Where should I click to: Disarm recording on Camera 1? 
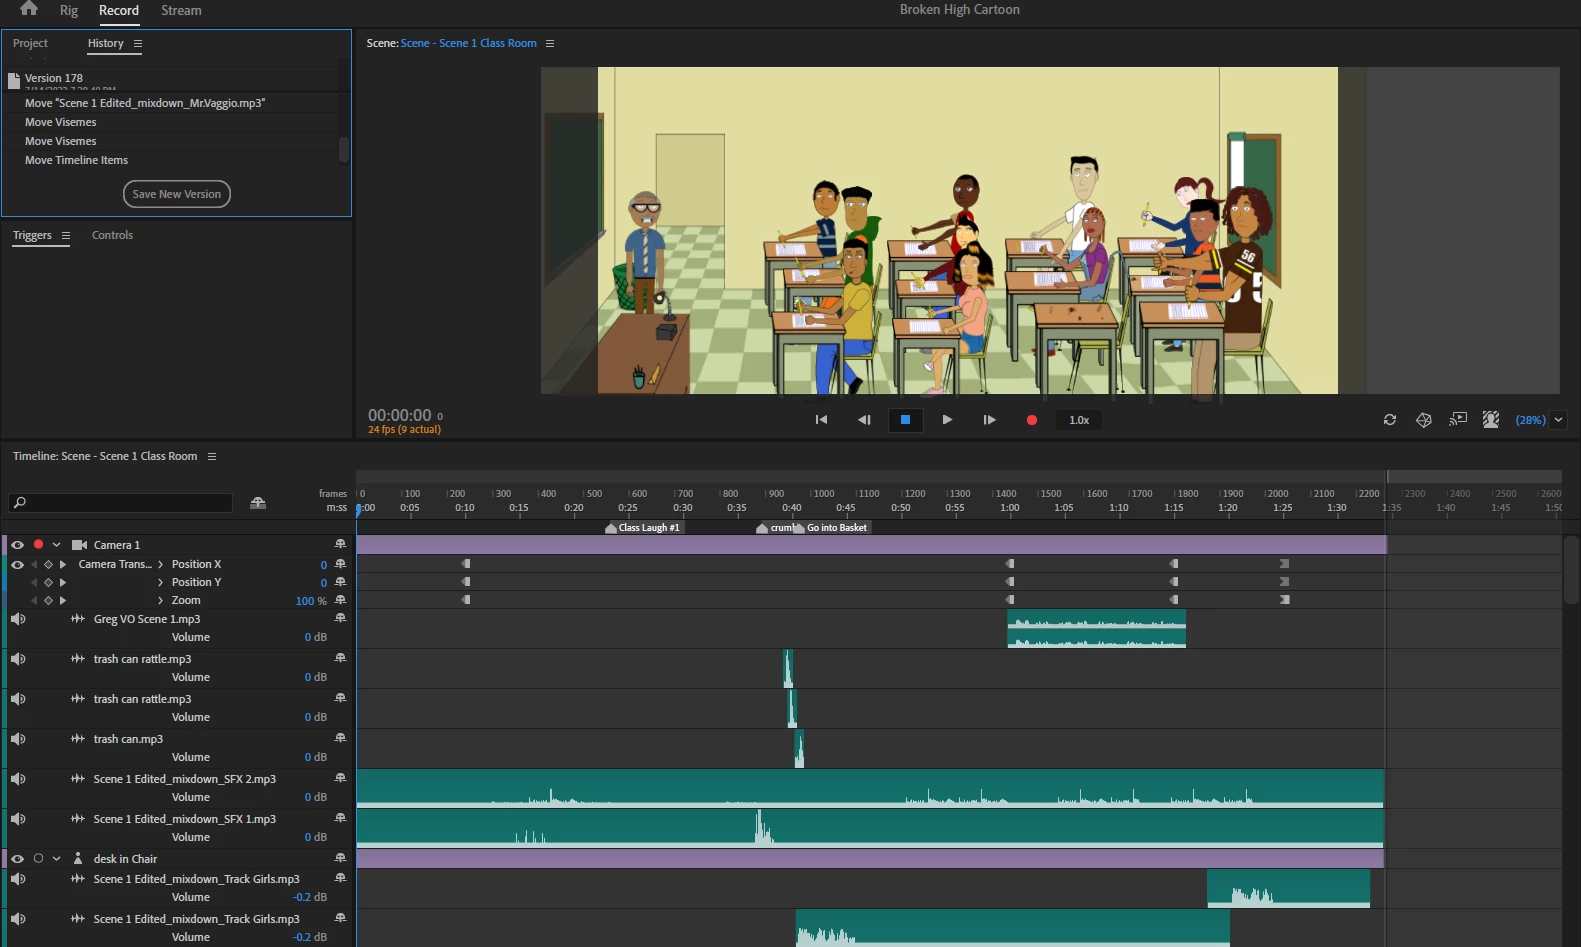(38, 545)
